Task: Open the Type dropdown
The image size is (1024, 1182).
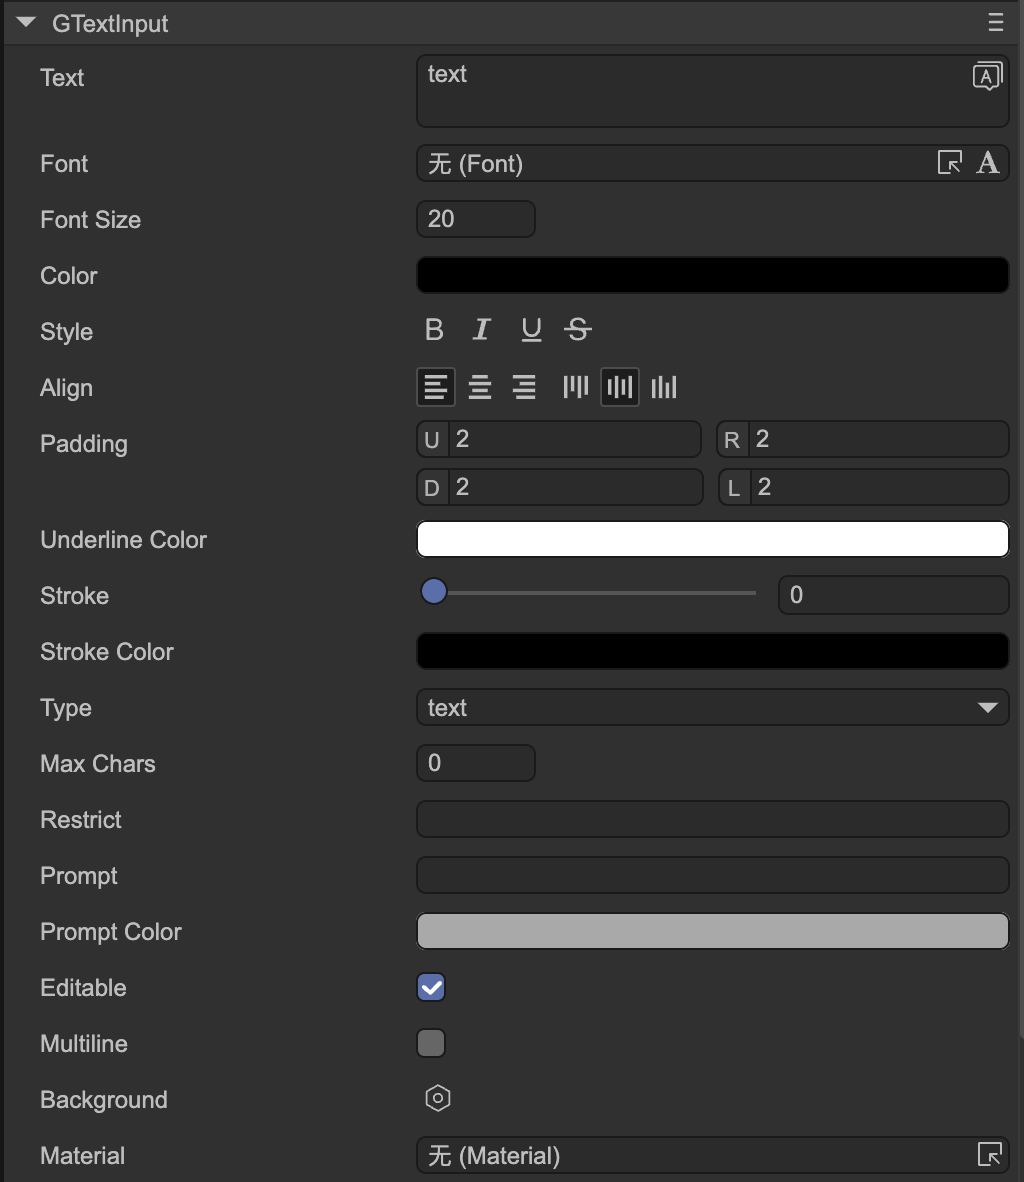Action: pos(712,707)
